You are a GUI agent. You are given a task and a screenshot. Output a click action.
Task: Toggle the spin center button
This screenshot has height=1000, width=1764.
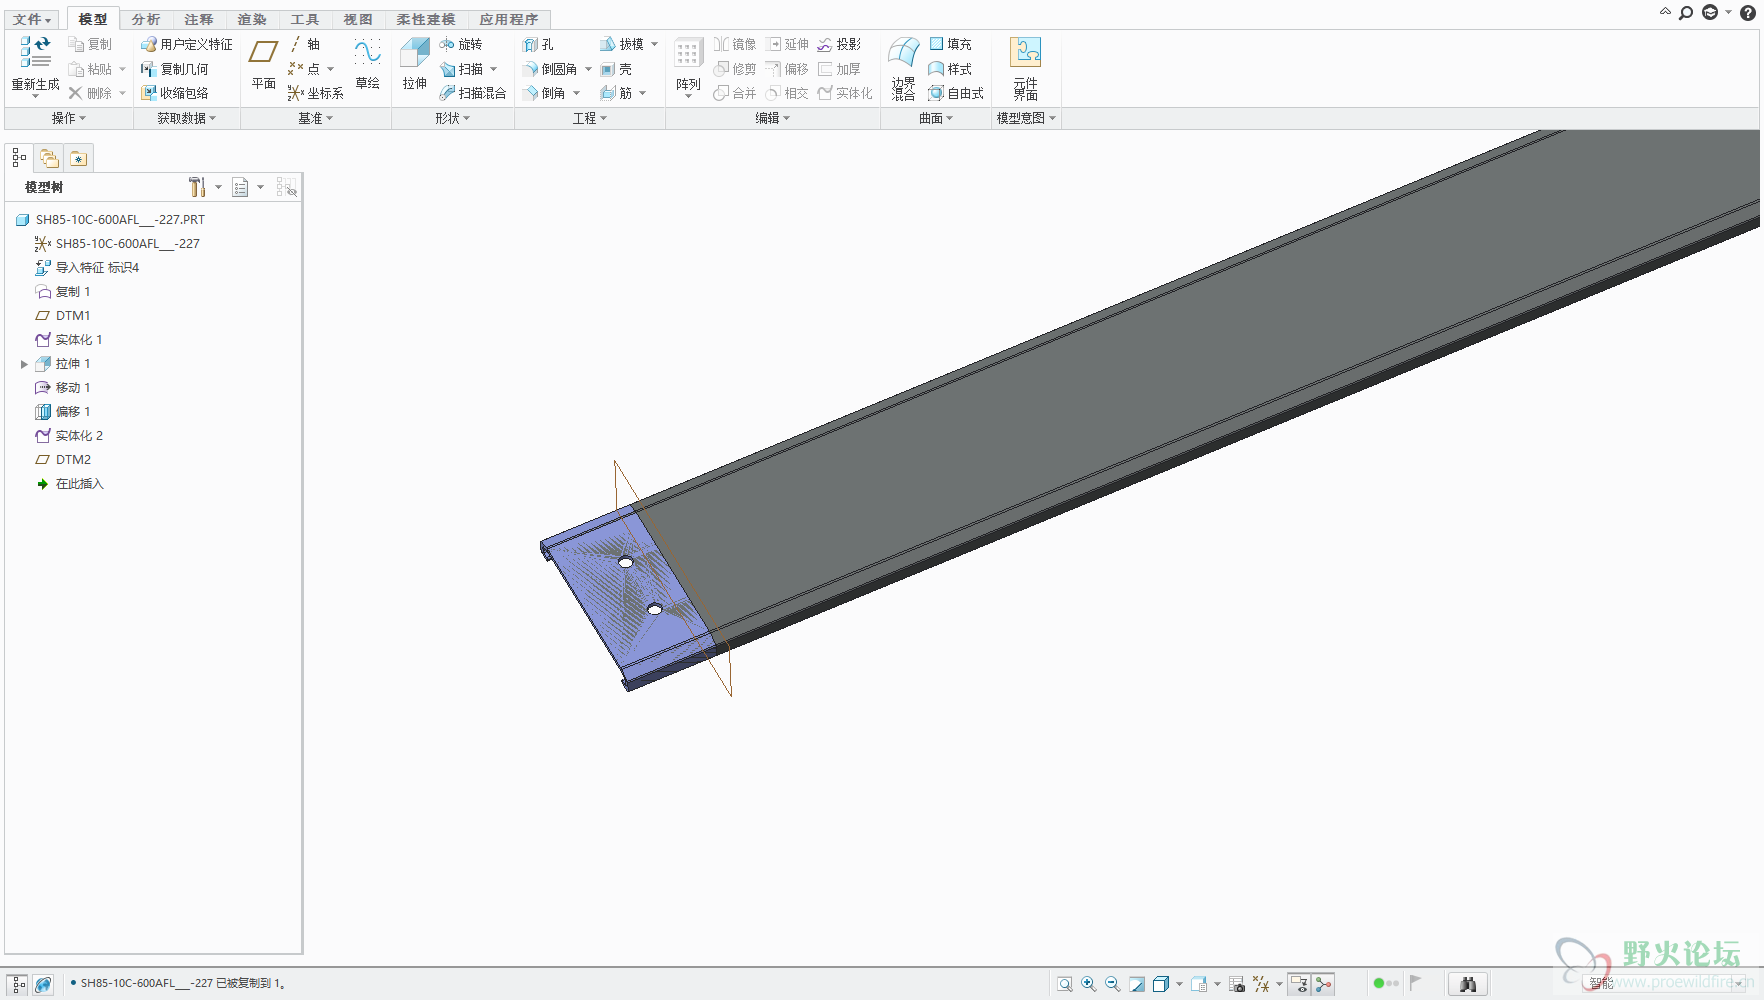click(x=1324, y=984)
